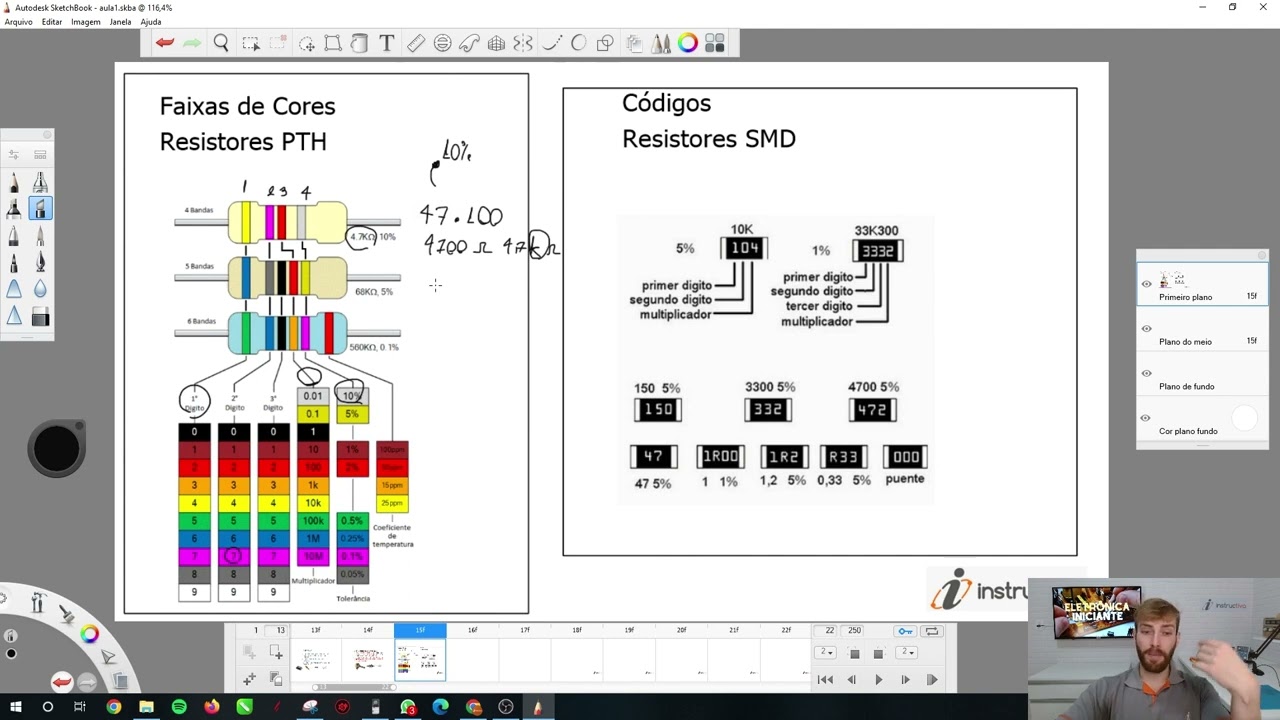Select the Flood Fill bucket tool
This screenshot has height=720, width=1280.
point(359,43)
